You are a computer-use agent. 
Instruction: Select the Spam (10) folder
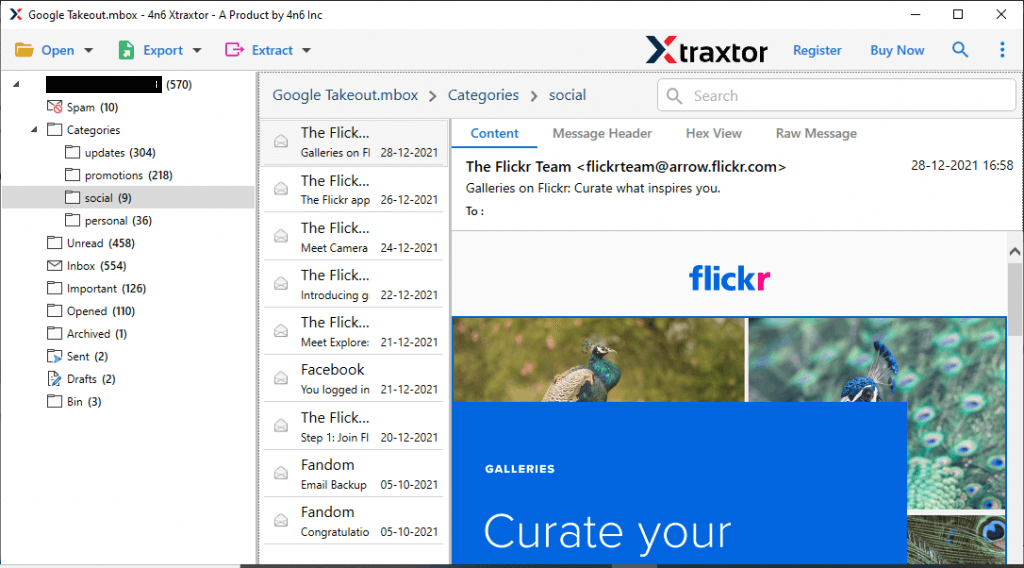[x=92, y=107]
